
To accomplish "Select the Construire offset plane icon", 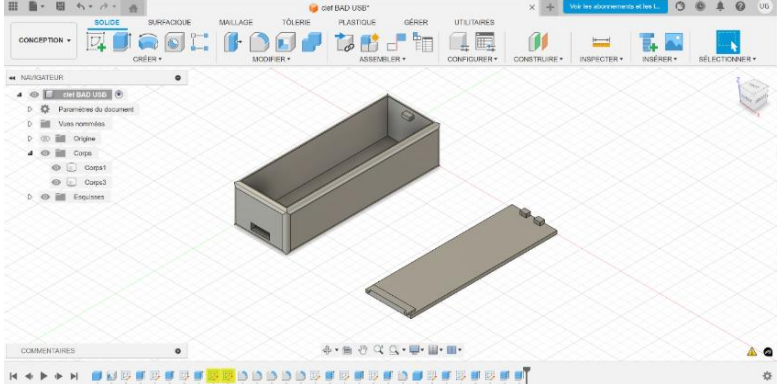I will point(538,42).
